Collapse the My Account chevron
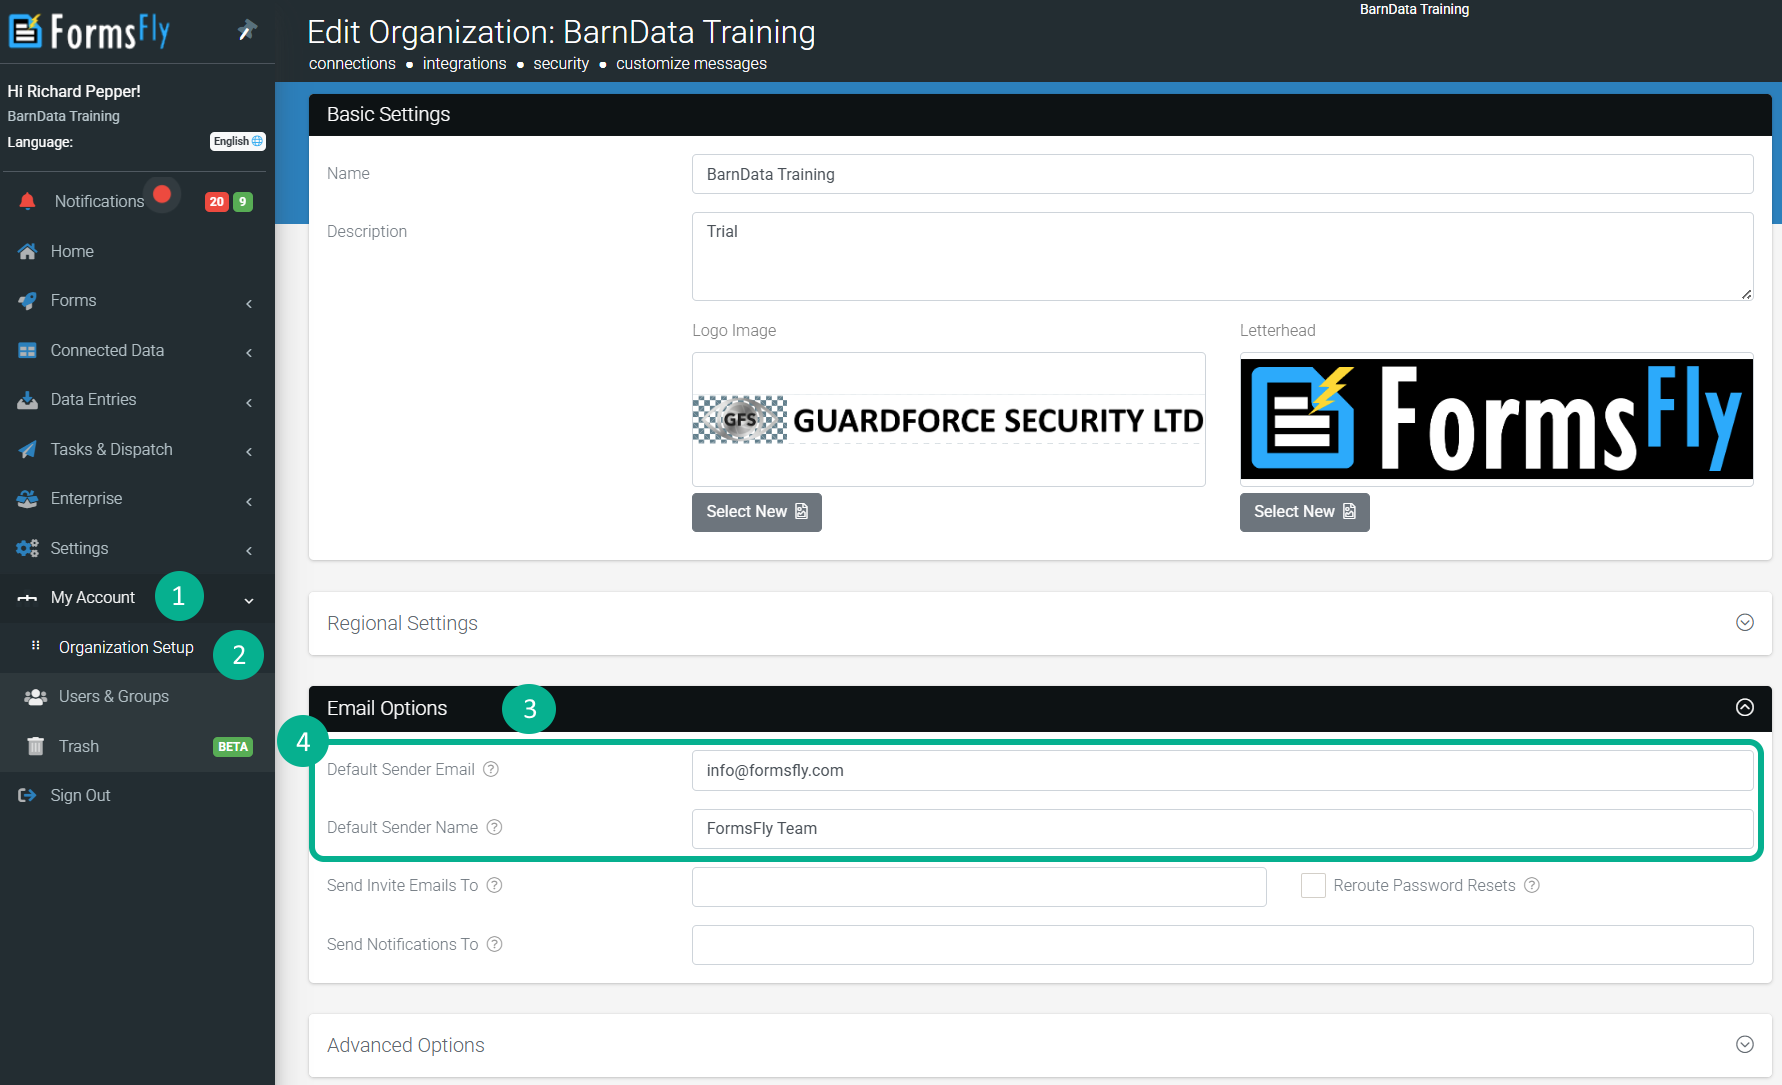The height and width of the screenshot is (1085, 1782). (249, 600)
